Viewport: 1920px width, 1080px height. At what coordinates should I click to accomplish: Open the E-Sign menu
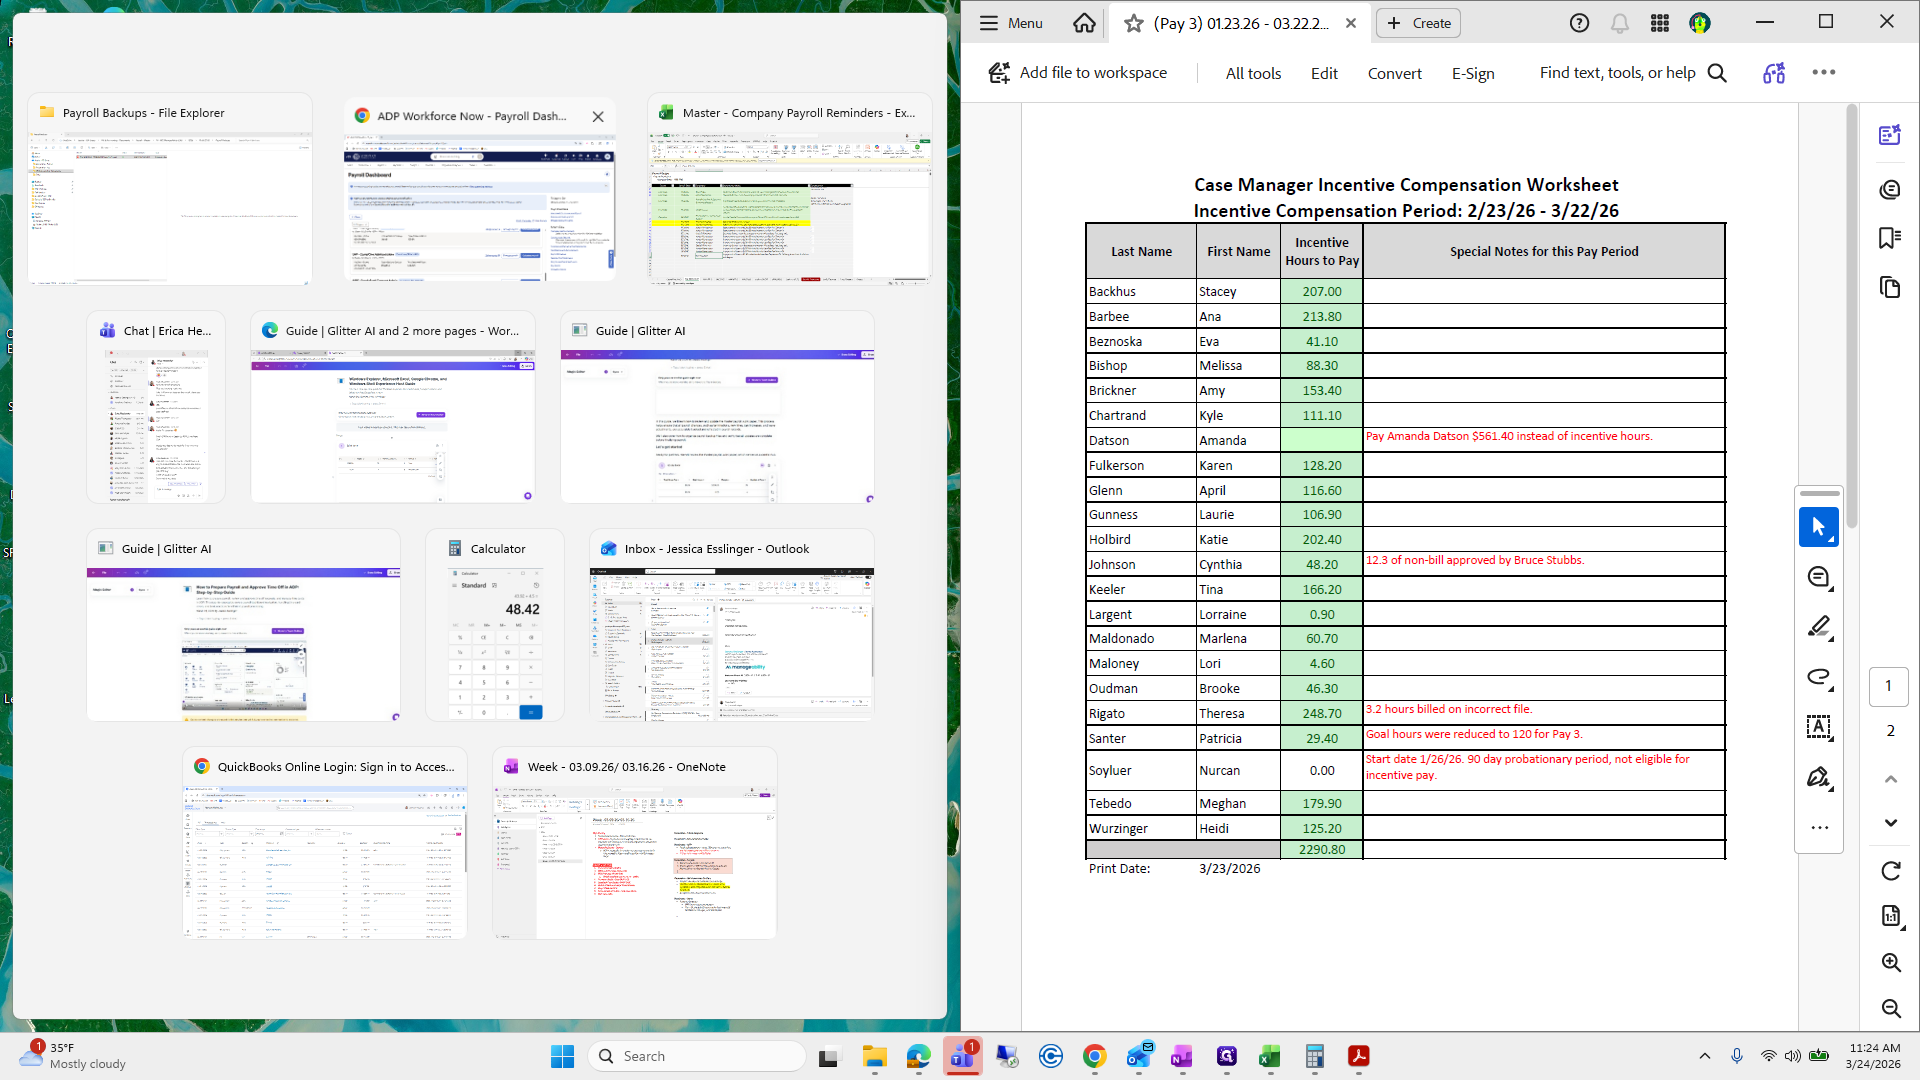pos(1472,73)
